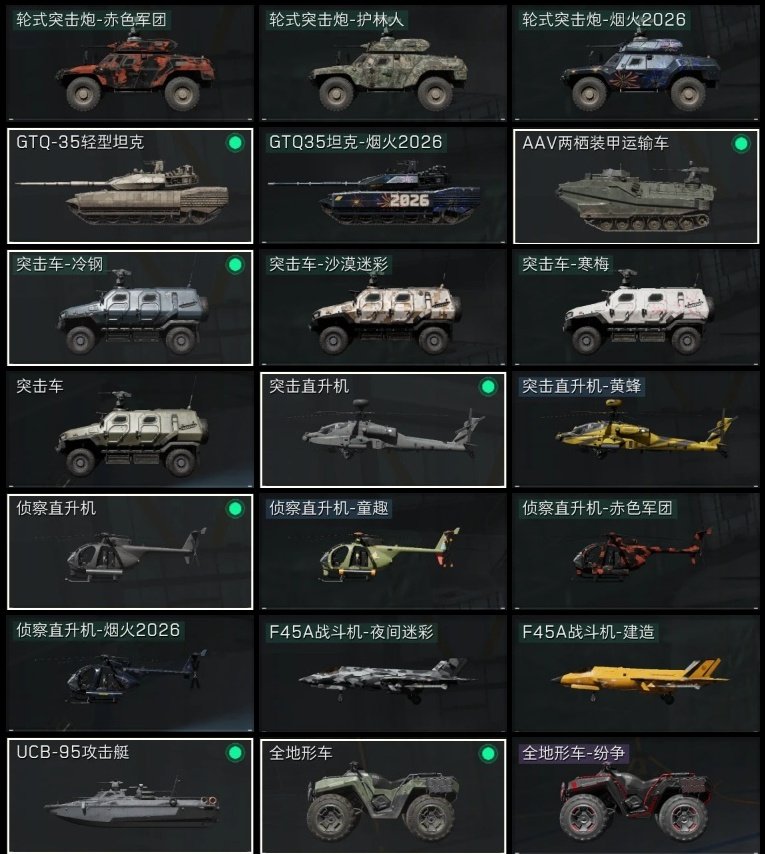Click the green equipped dot on UCB-95攻击艇
765x854 pixels.
pos(235,753)
